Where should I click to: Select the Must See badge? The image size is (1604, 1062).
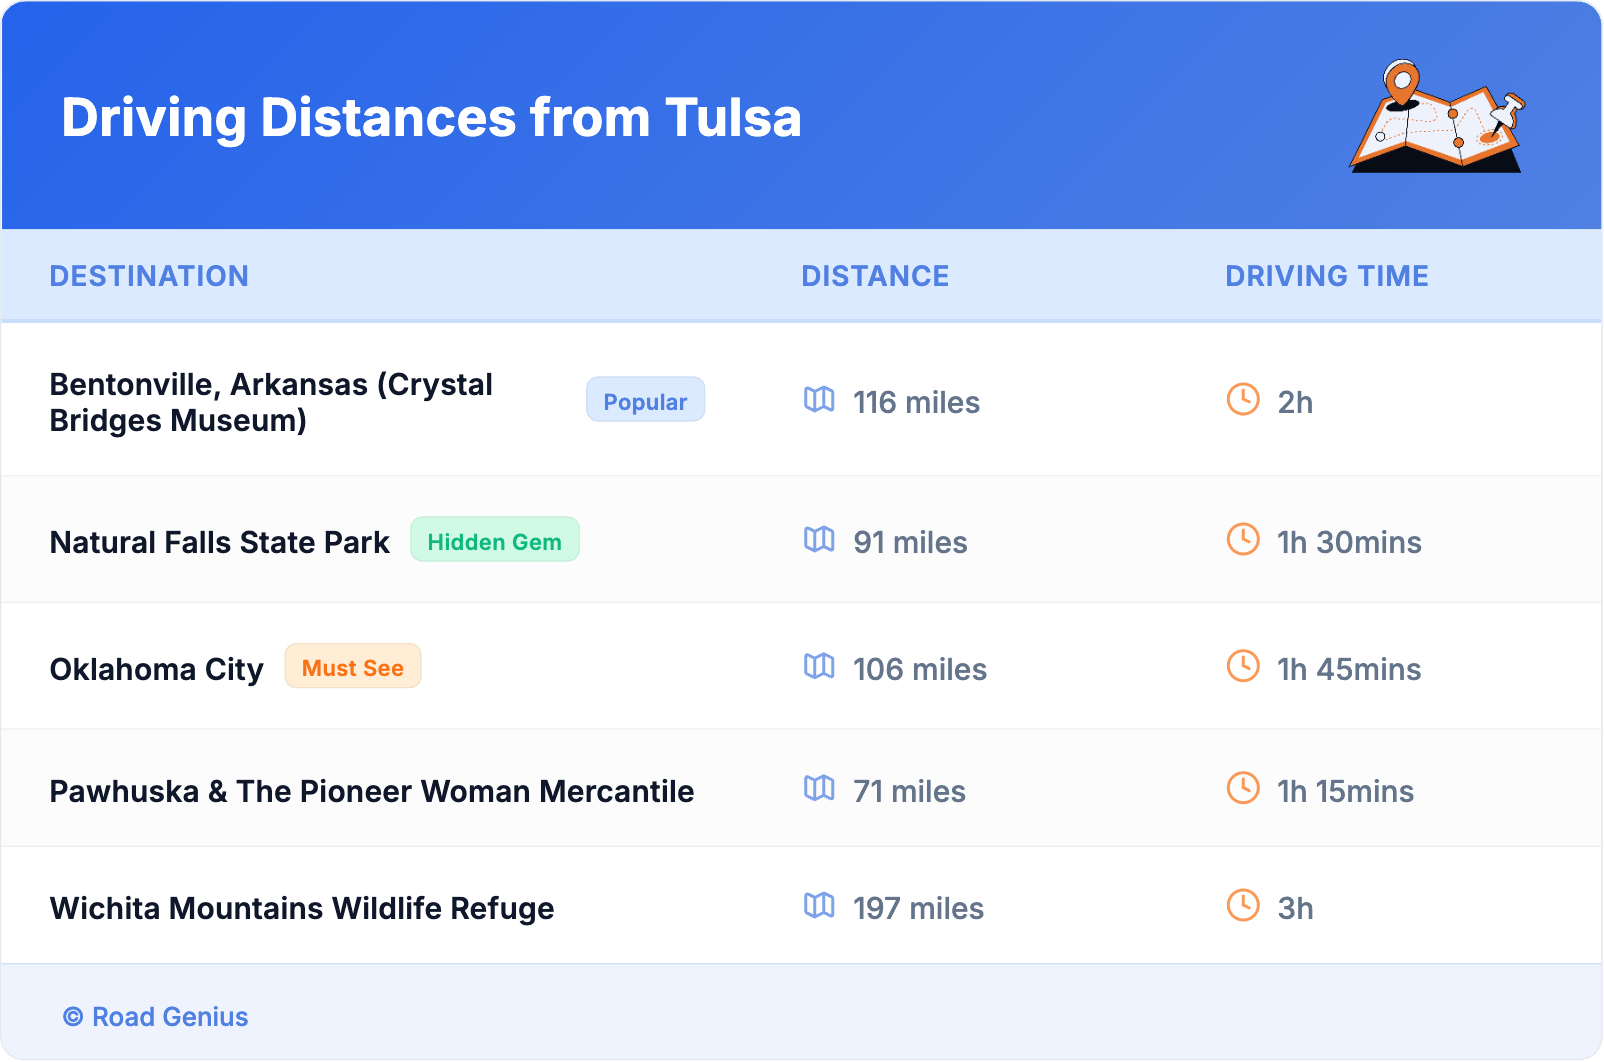pyautogui.click(x=353, y=667)
